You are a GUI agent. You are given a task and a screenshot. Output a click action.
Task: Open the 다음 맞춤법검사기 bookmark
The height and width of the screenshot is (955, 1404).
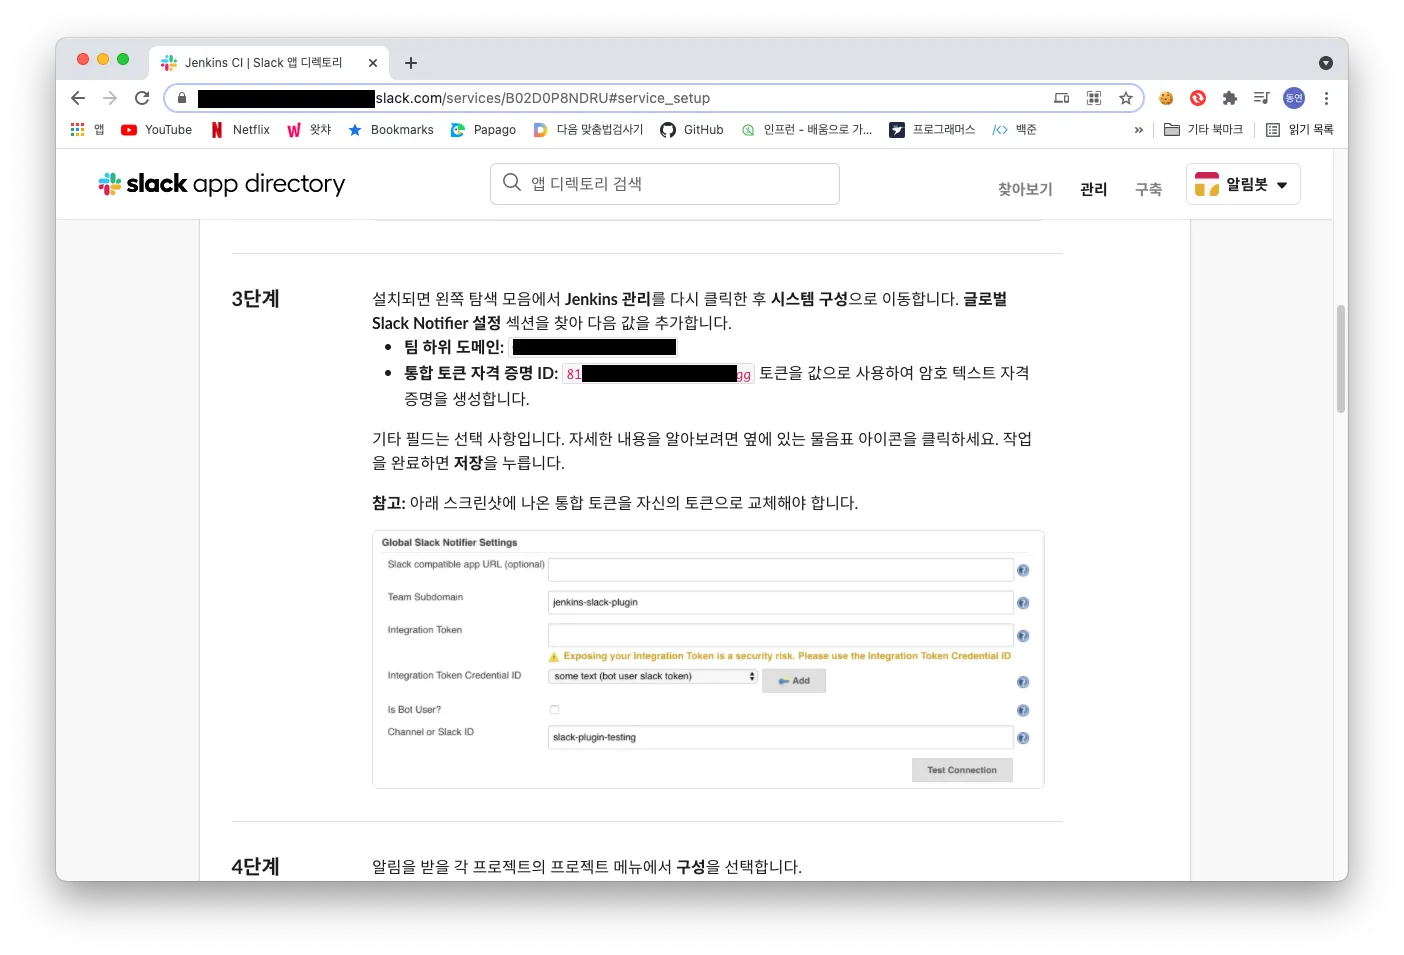588,130
